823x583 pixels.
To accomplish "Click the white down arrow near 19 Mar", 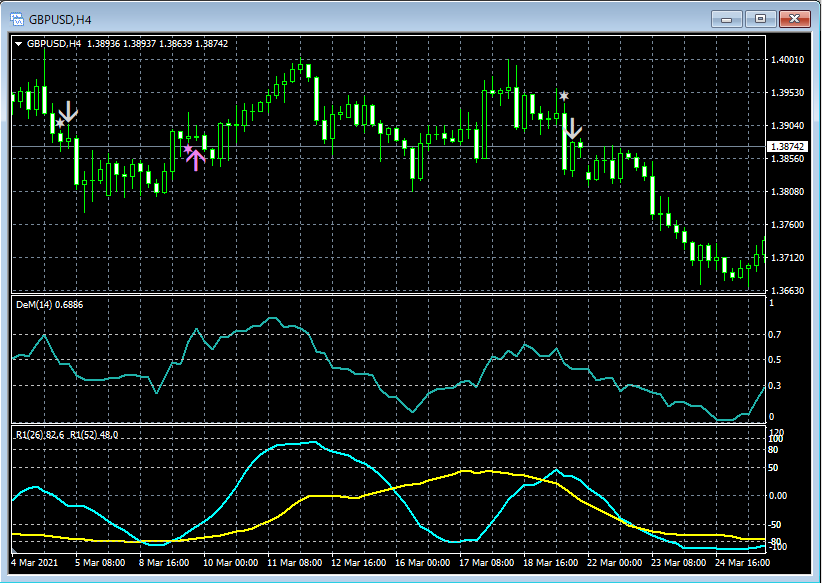I will click(x=573, y=129).
